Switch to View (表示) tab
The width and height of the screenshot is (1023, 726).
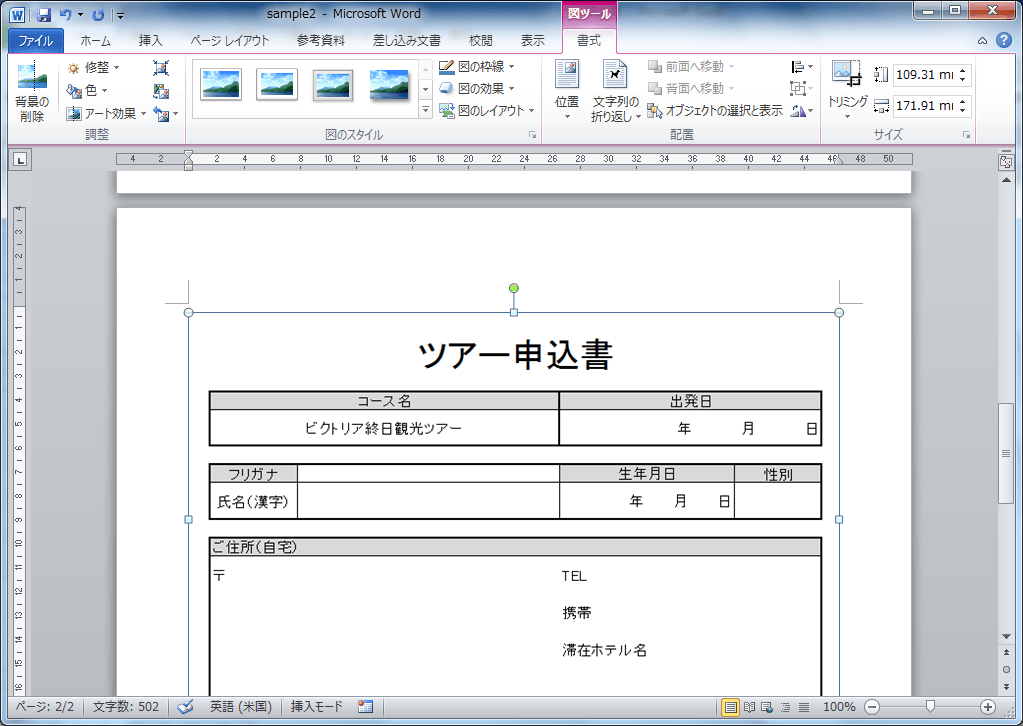(532, 40)
